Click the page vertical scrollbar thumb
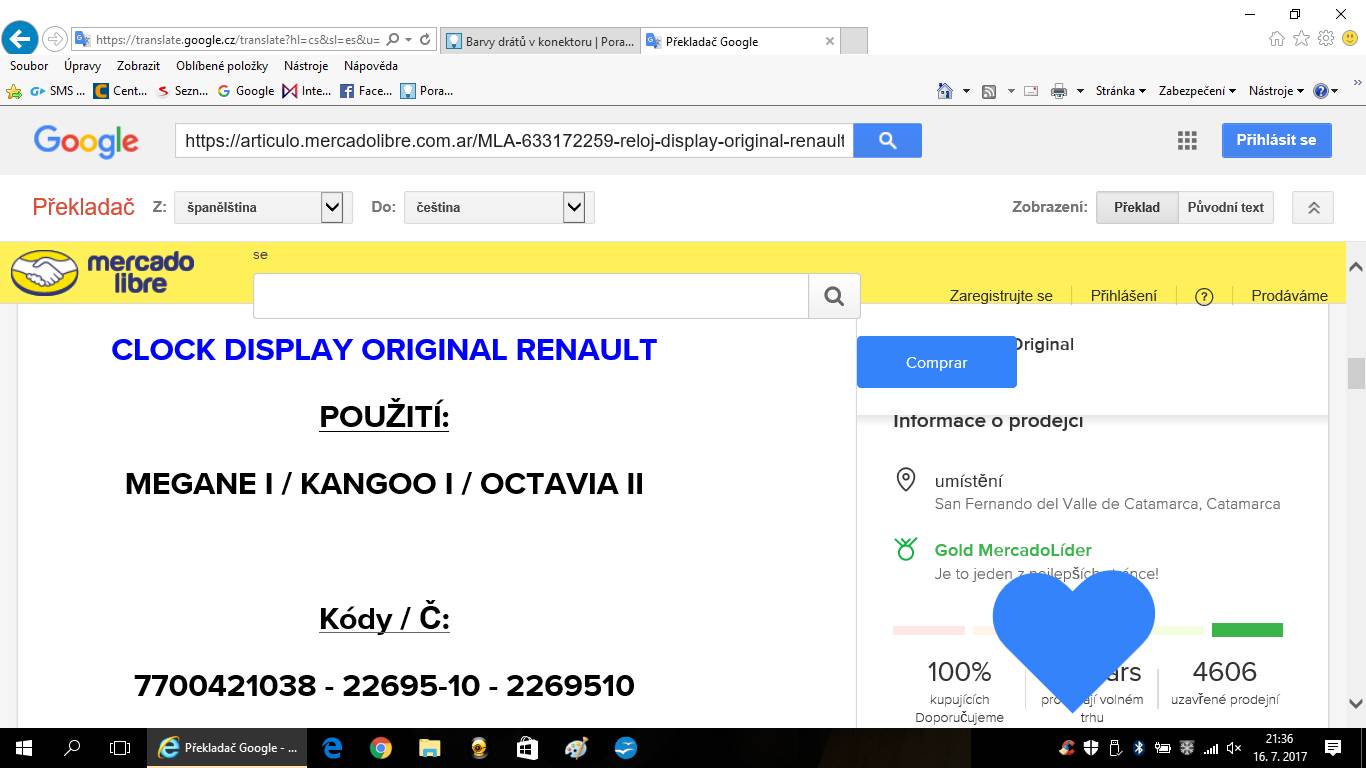 coord(1356,373)
